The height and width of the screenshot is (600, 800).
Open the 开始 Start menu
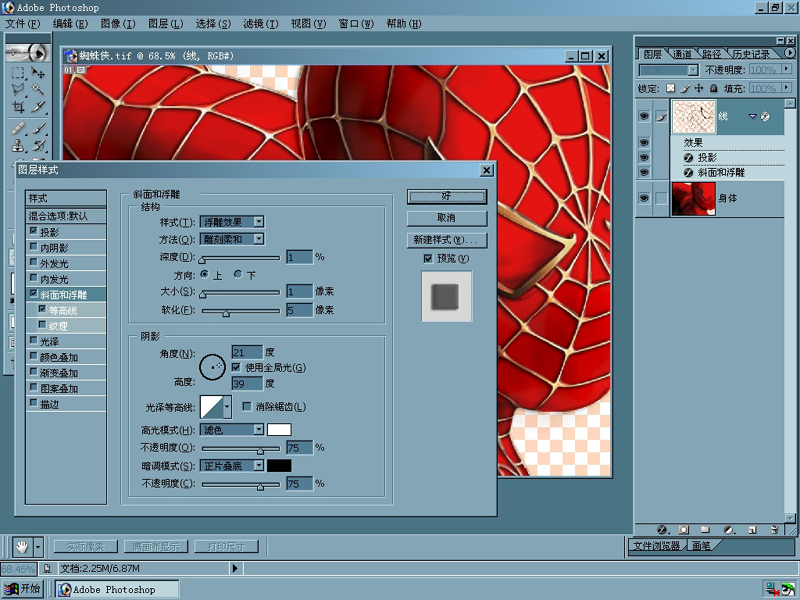[x=22, y=589]
